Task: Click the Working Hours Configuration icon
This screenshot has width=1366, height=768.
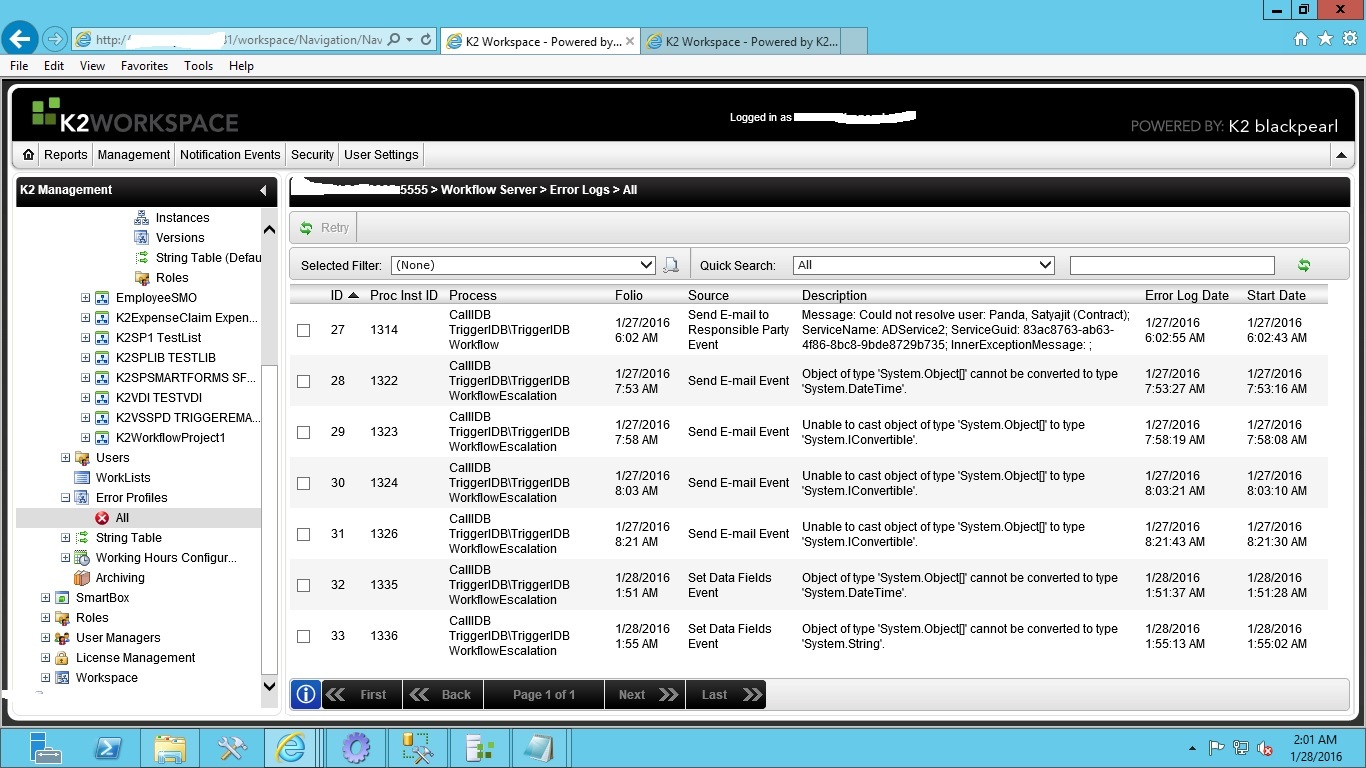Action: (82, 558)
